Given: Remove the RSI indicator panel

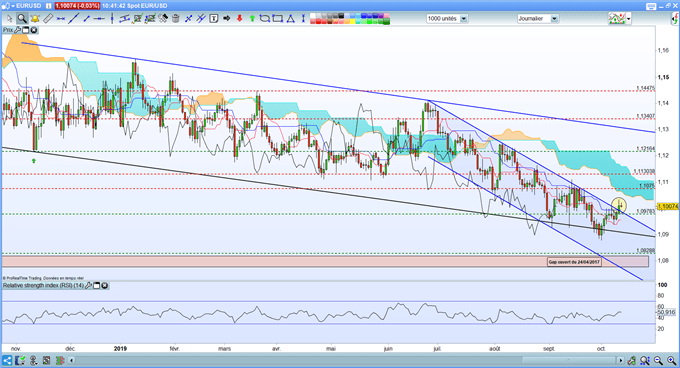Looking at the screenshot, I should [x=105, y=286].
